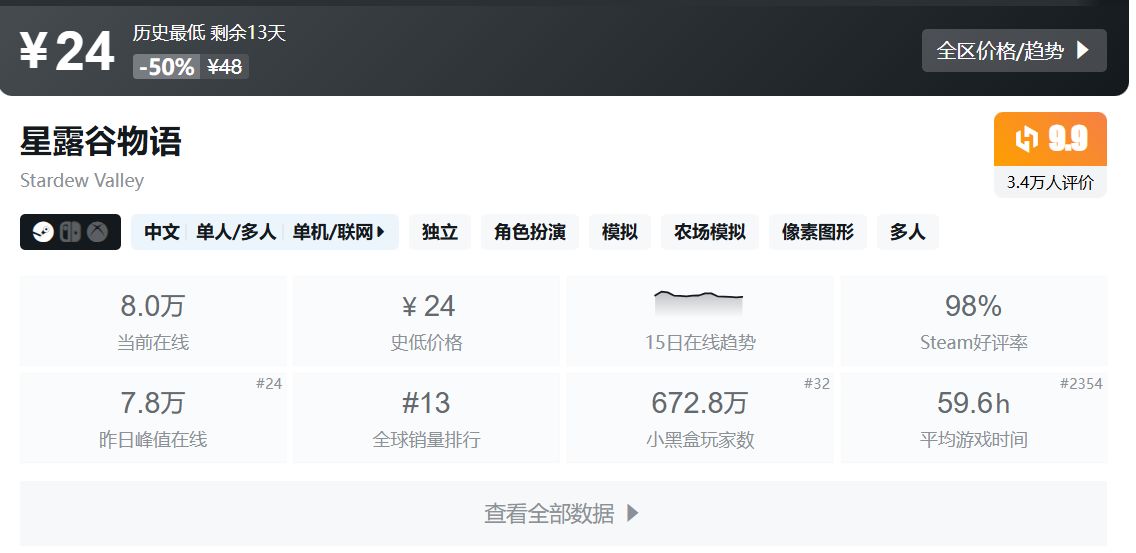Image resolution: width=1136 pixels, height=553 pixels.
Task: Click the 15日在线趋势 sparkline chart
Action: [x=698, y=304]
